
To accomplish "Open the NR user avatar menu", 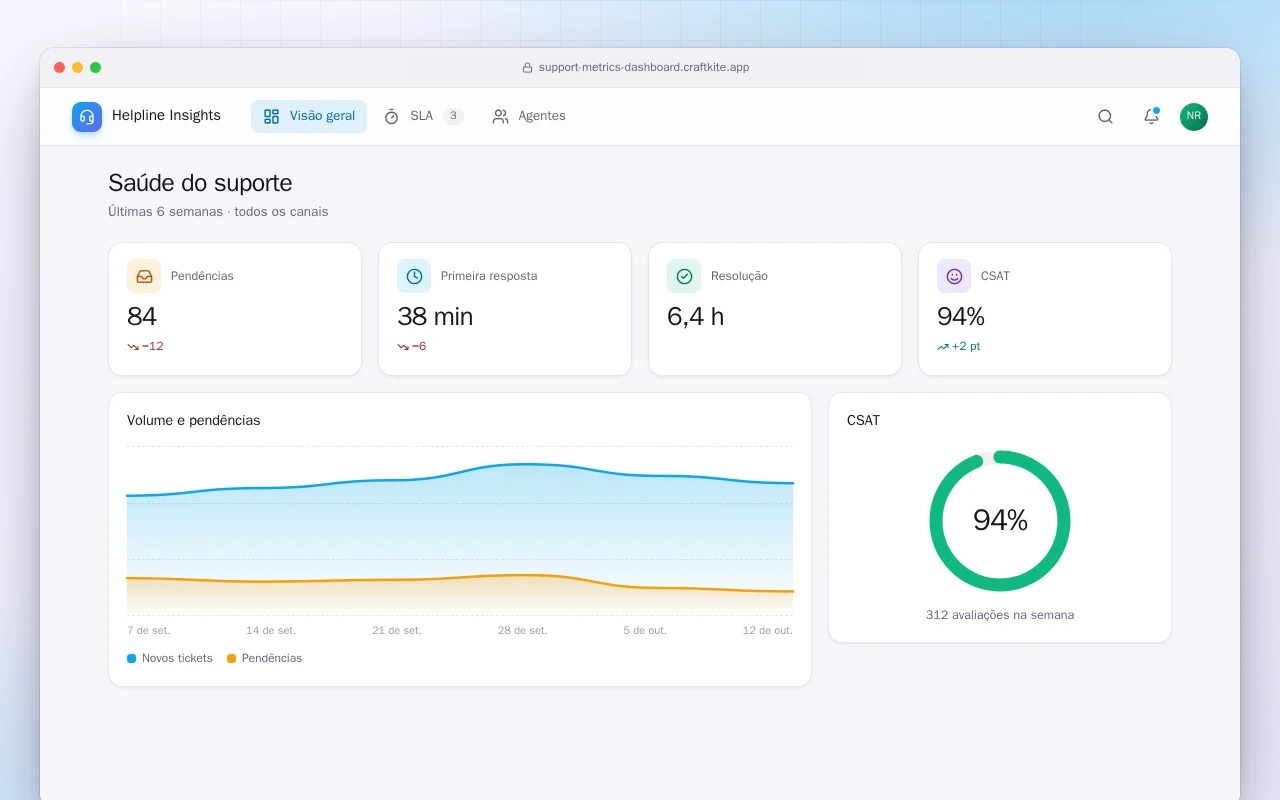I will click(1194, 117).
